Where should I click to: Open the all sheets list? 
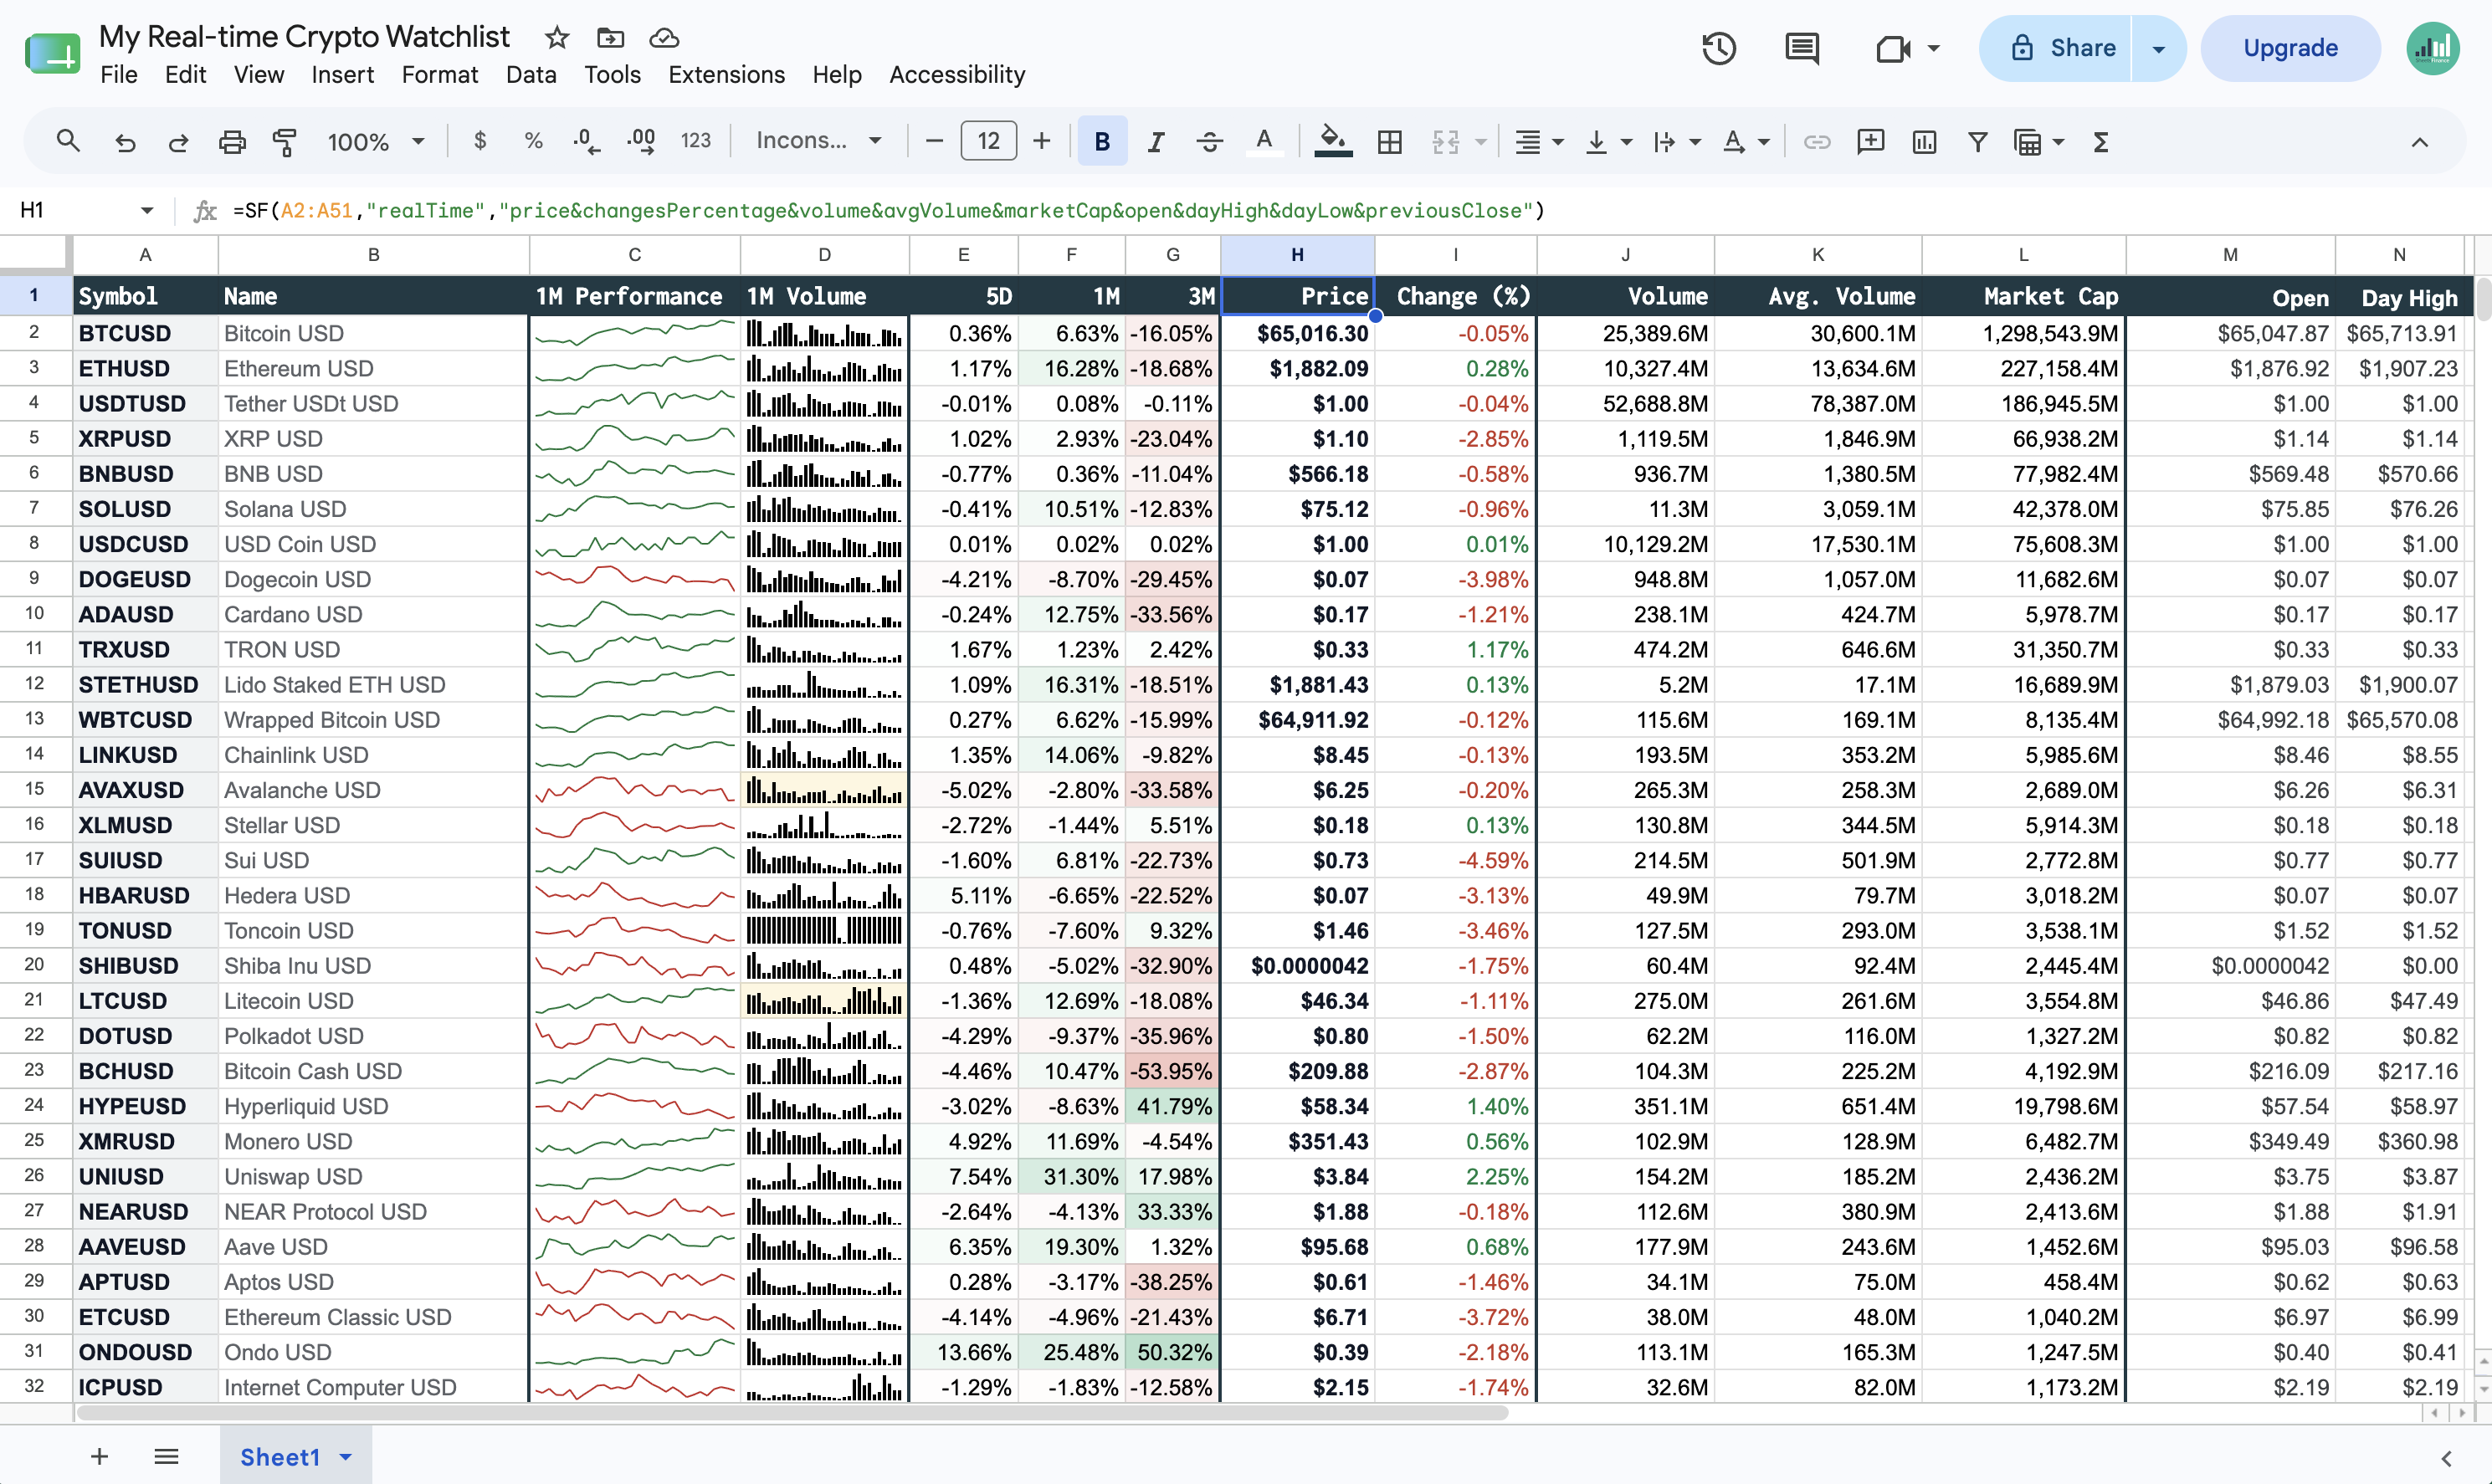(166, 1456)
